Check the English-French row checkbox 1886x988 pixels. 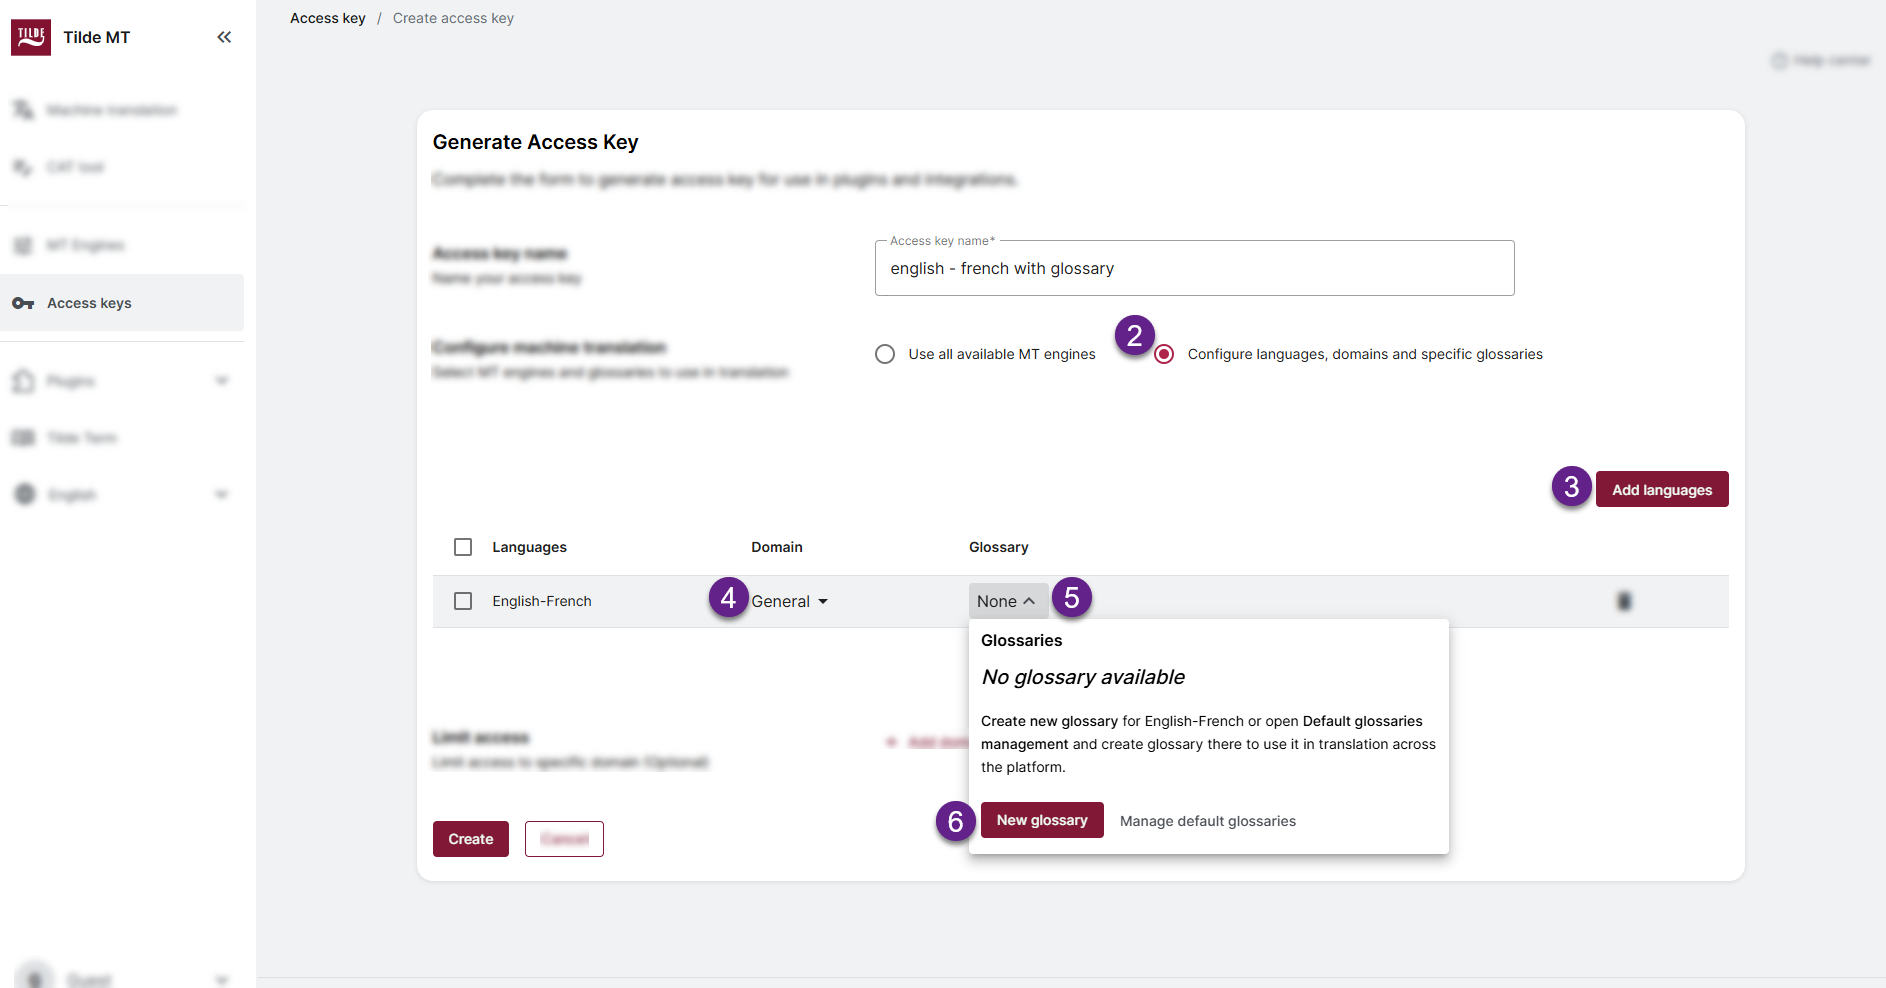pyautogui.click(x=463, y=601)
